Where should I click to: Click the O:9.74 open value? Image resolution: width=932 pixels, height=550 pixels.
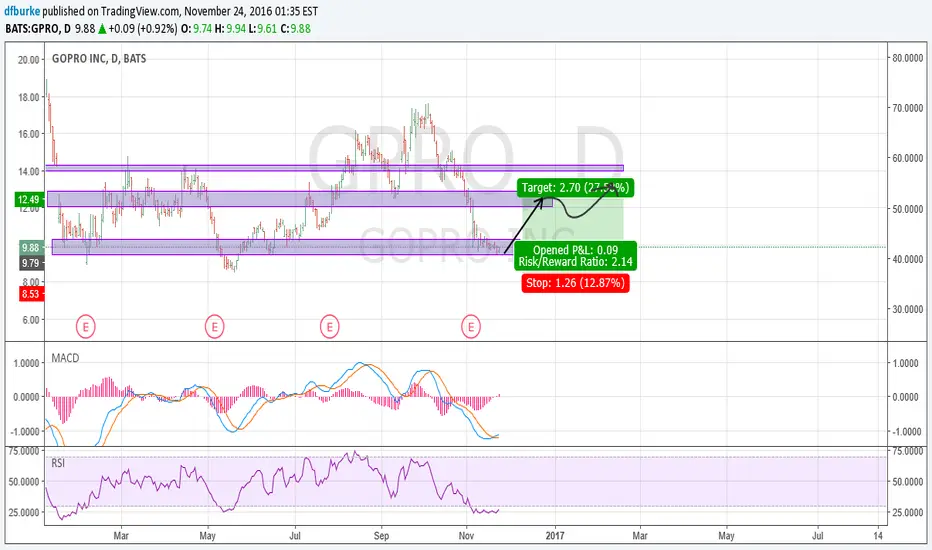[x=196, y=29]
